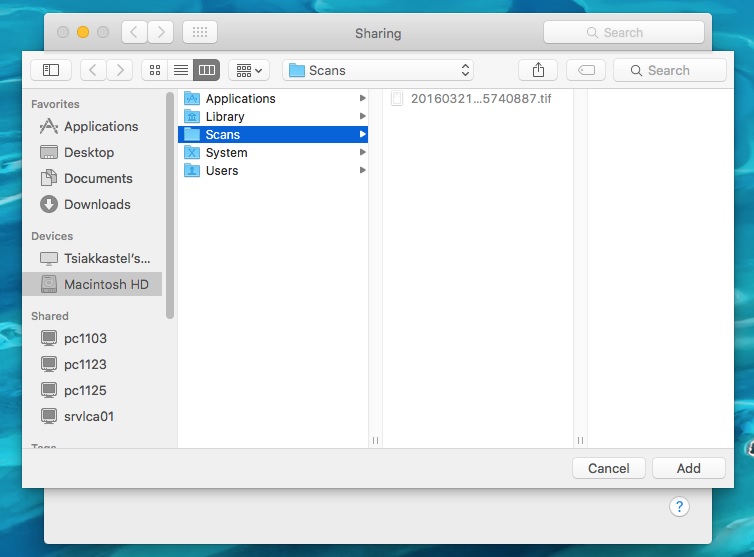Click the Add button
Viewport: 754px width, 557px height.
pyautogui.click(x=689, y=468)
